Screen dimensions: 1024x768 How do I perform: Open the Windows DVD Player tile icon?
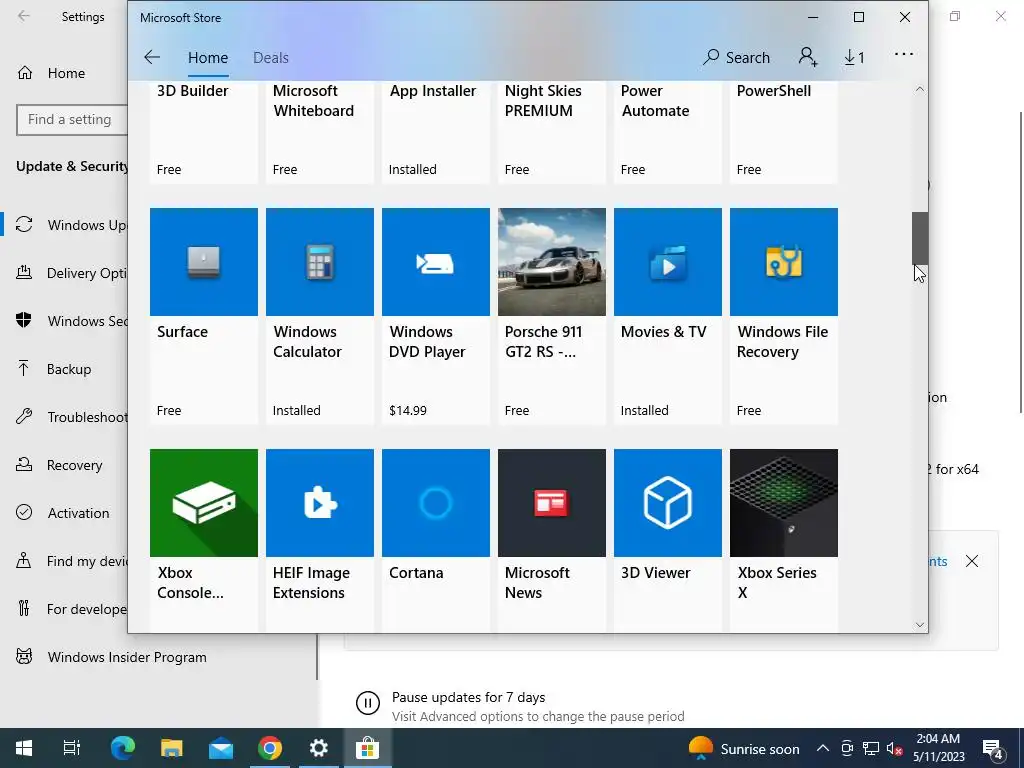(436, 262)
